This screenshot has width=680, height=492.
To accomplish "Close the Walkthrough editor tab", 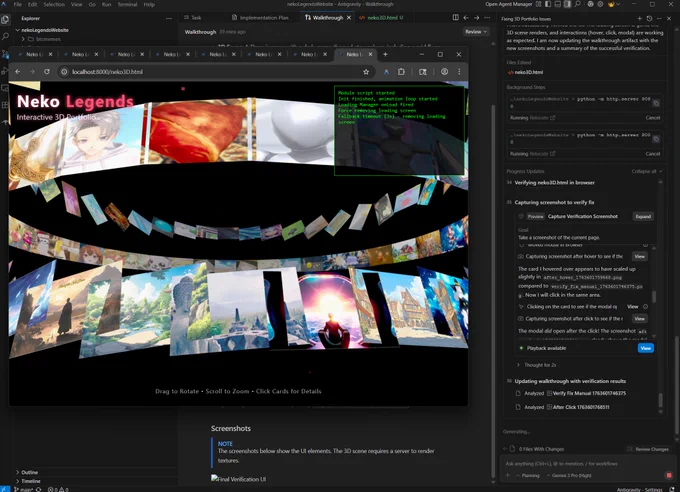I will 349,18.
